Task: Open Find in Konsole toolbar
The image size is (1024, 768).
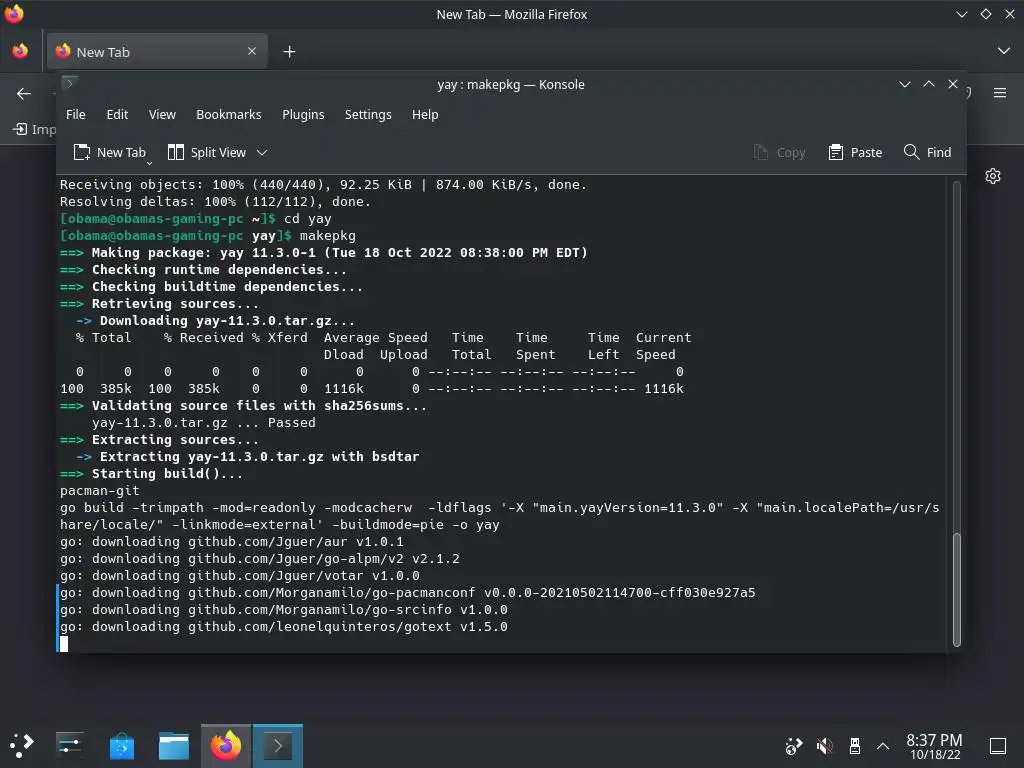Action: [927, 152]
